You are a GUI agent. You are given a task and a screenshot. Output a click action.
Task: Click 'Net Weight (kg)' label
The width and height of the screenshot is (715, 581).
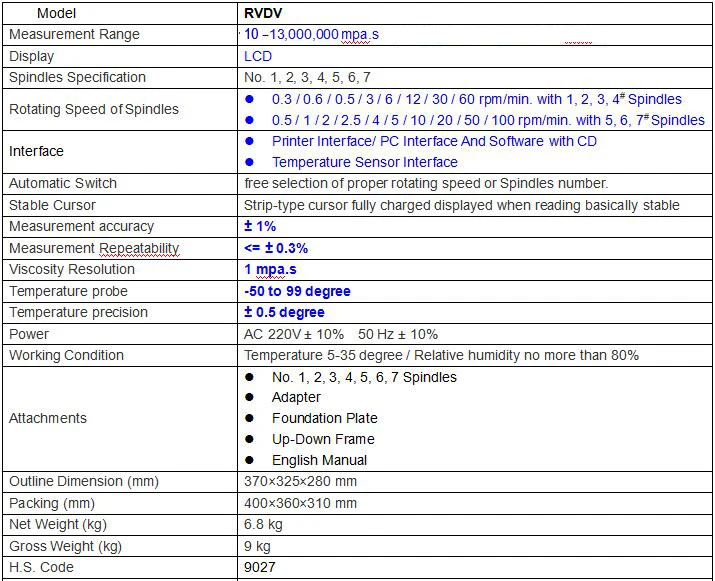(x=58, y=524)
